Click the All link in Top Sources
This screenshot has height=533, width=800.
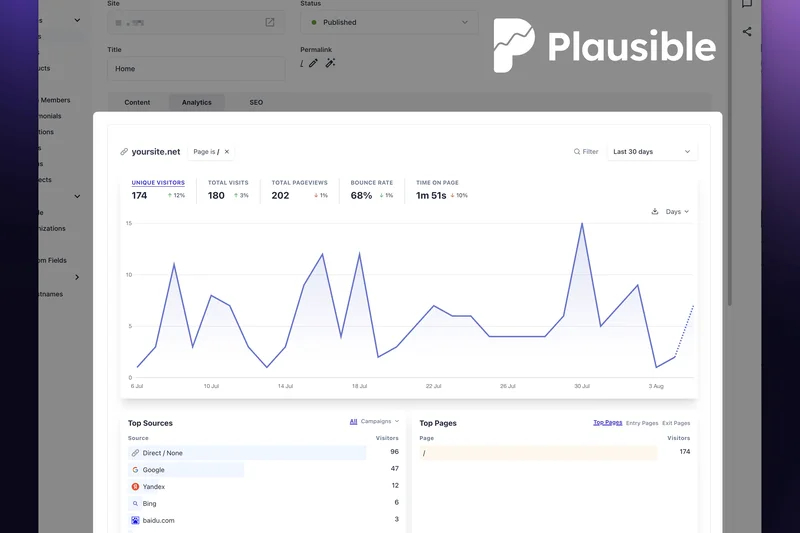tap(353, 421)
